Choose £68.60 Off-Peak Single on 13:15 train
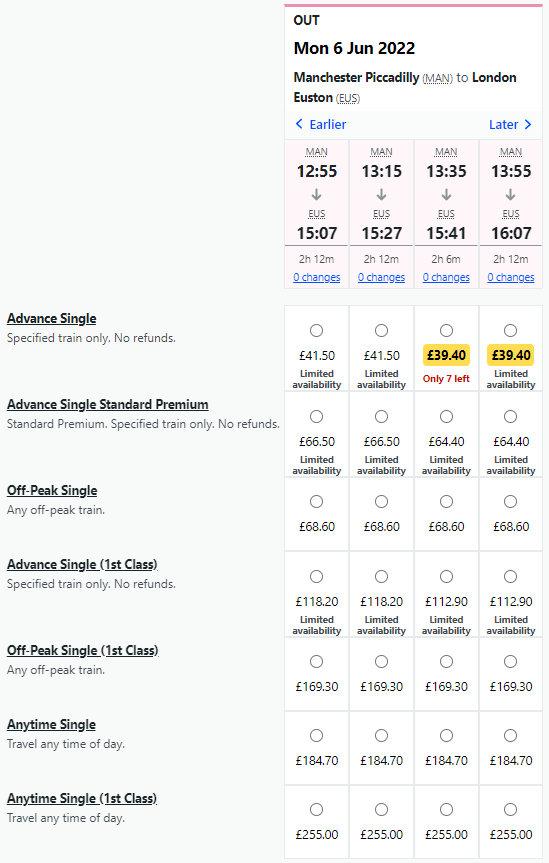549x863 pixels. click(382, 502)
